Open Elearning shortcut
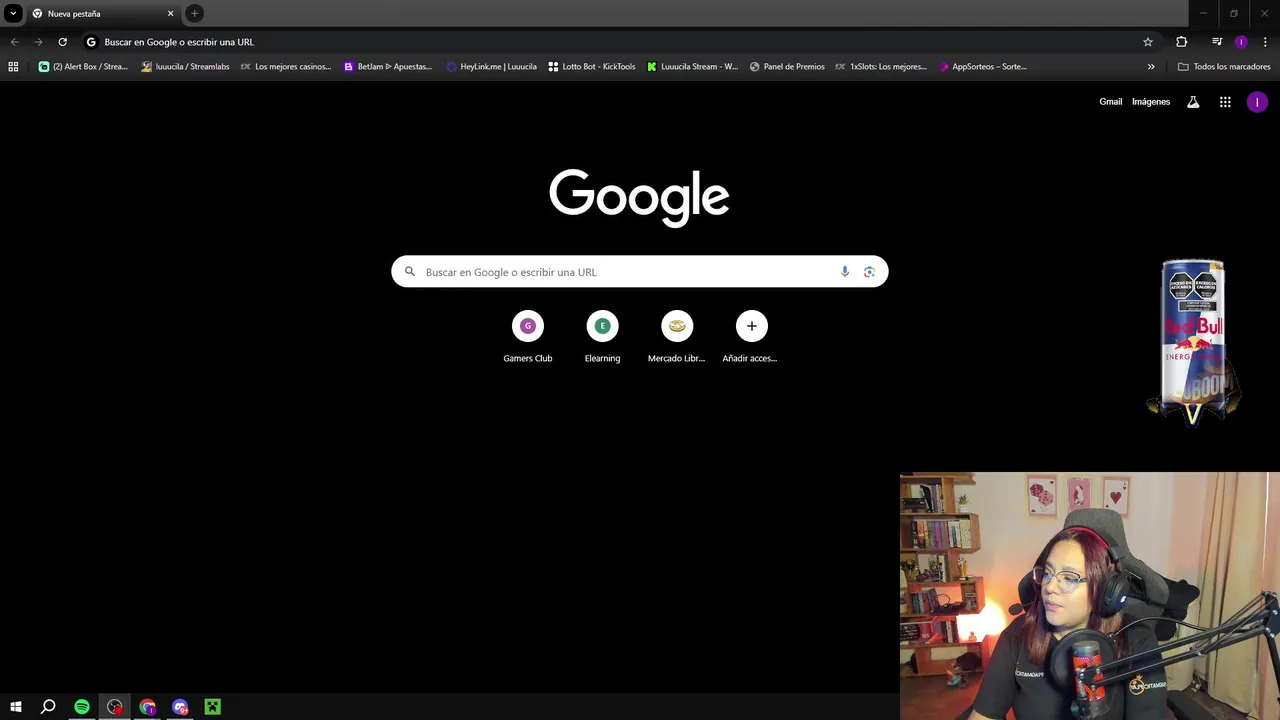 [602, 337]
